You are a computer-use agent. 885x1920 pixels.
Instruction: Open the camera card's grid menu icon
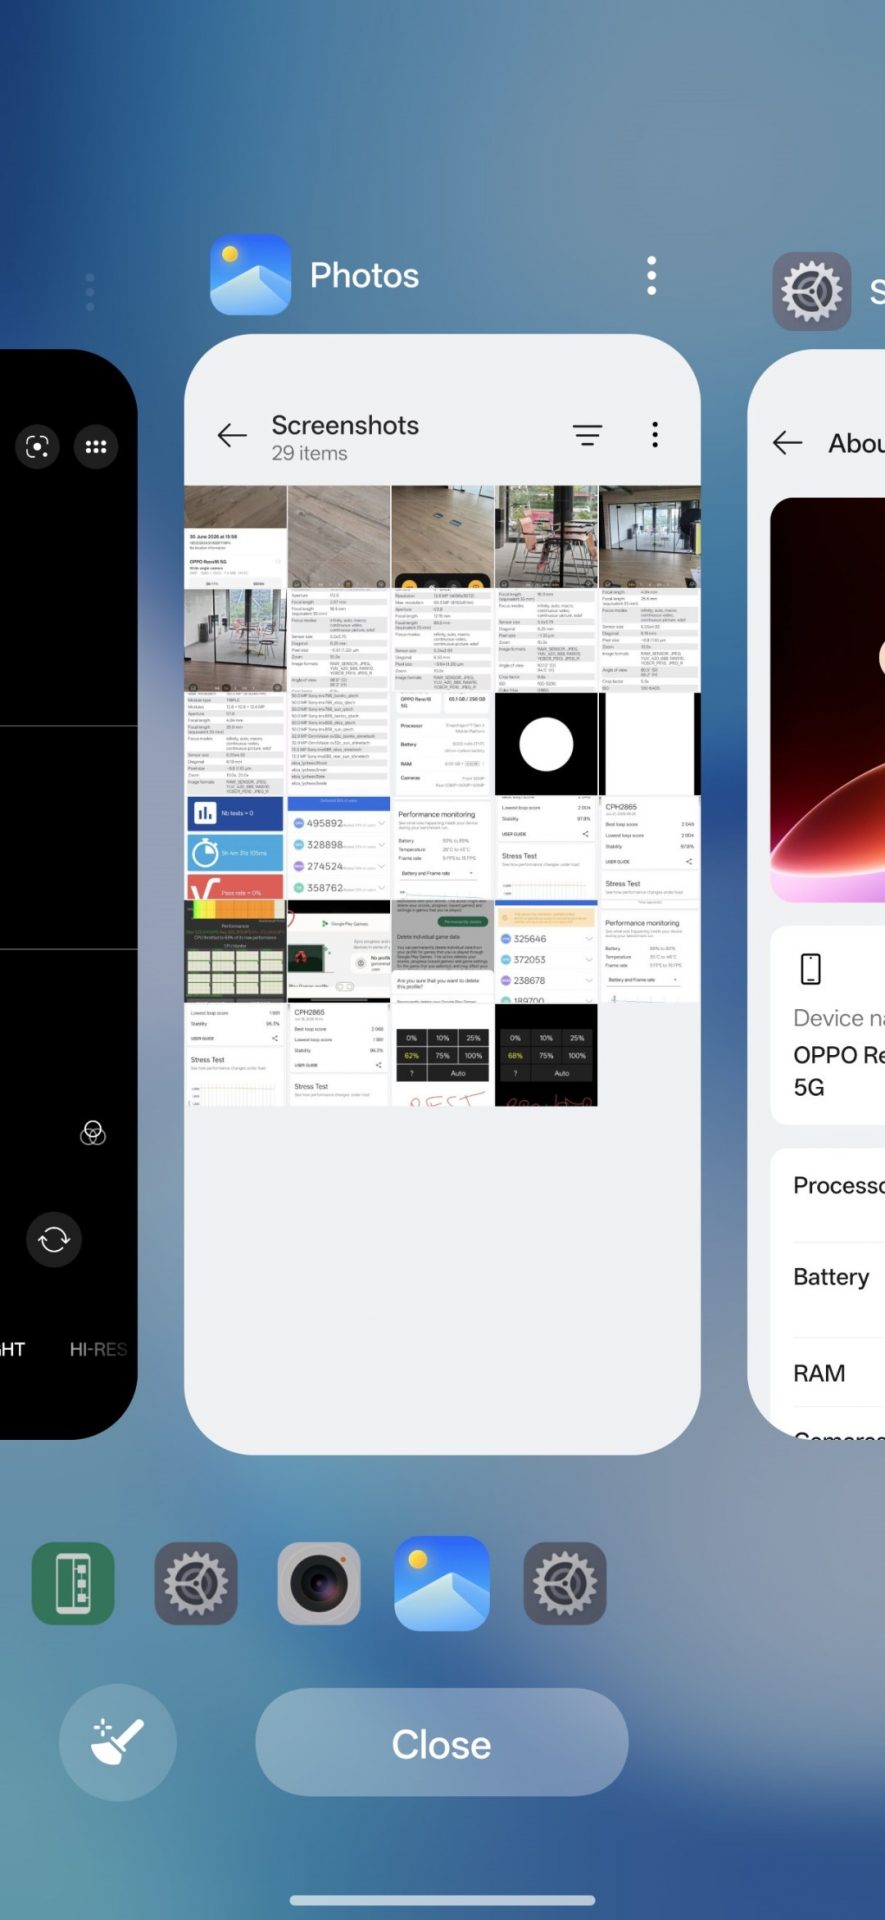pos(96,446)
